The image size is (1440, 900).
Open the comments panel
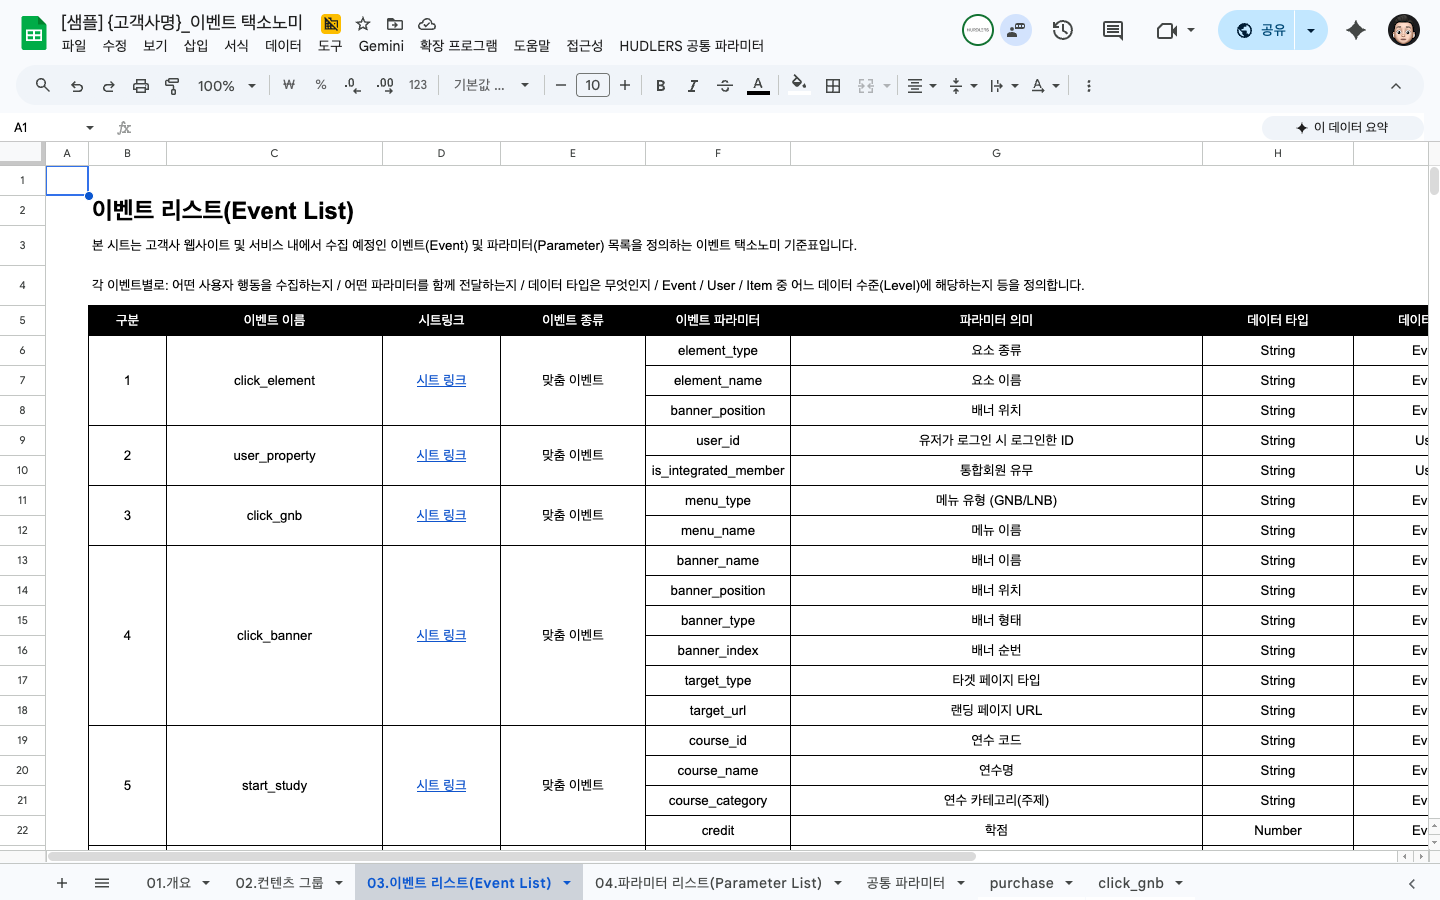(1113, 30)
